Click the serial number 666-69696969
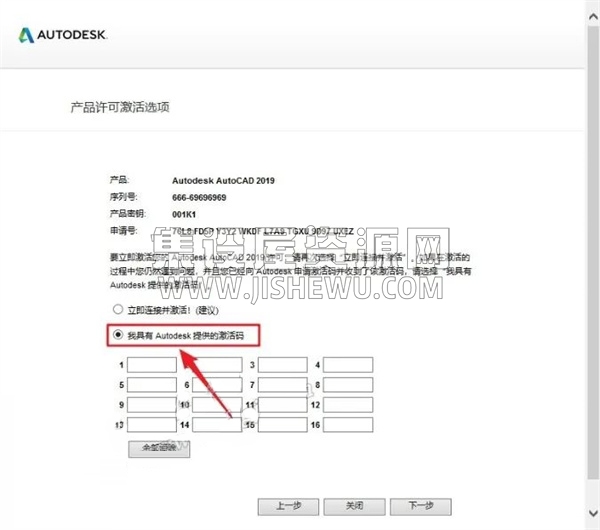This screenshot has height=530, width=600. (199, 197)
